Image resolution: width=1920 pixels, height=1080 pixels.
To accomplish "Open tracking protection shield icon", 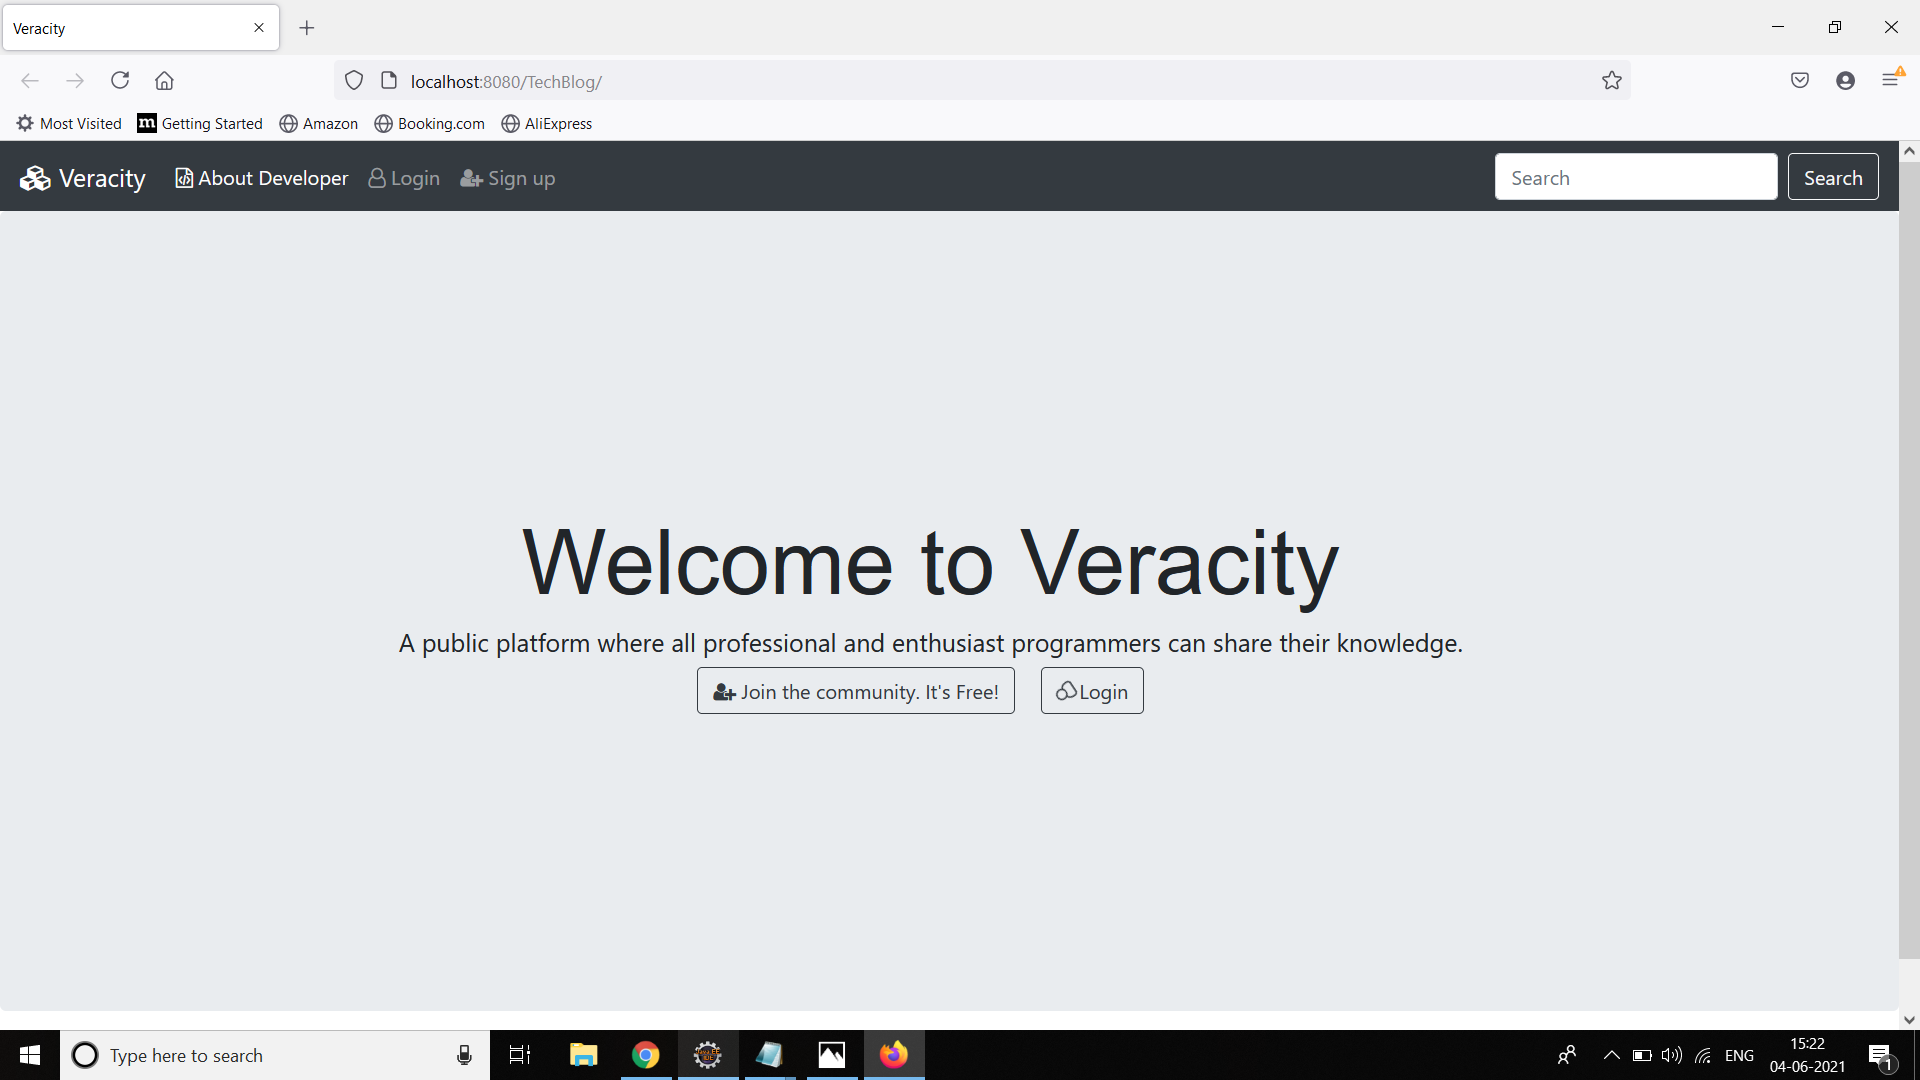I will 354,81.
